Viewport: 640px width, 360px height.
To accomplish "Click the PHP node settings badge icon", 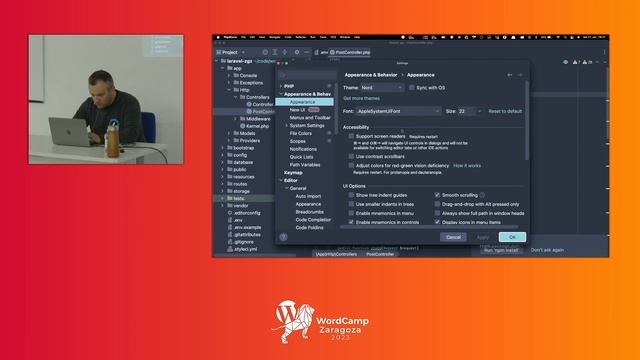I will (329, 86).
